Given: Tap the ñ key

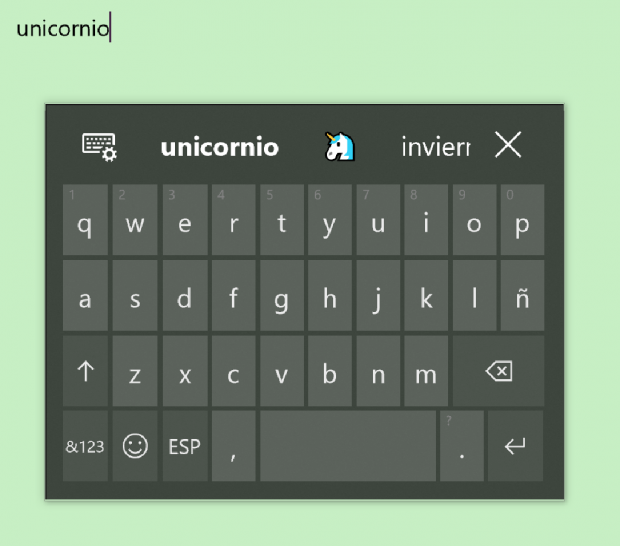Looking at the screenshot, I should pyautogui.click(x=522, y=295).
